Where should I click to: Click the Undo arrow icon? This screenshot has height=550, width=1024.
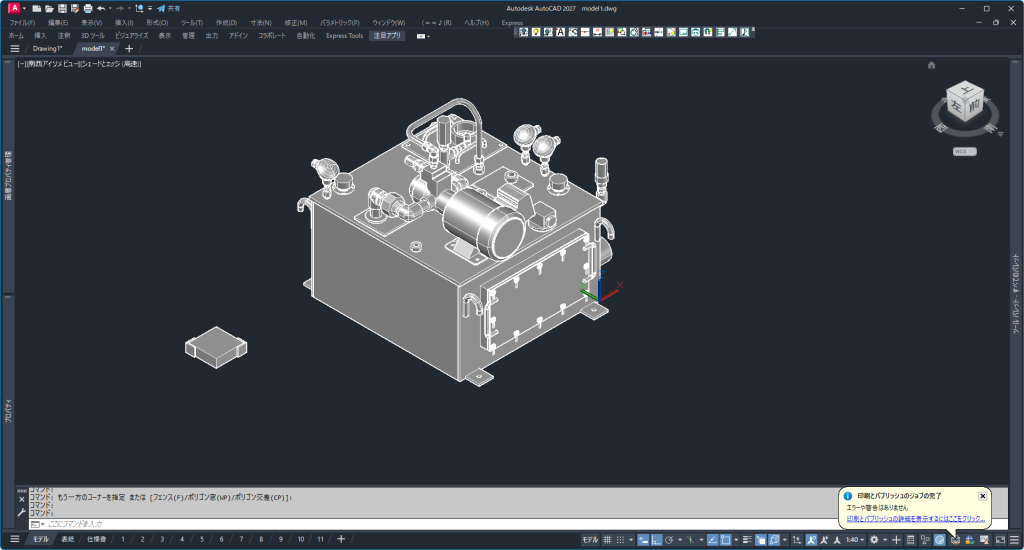[101, 8]
